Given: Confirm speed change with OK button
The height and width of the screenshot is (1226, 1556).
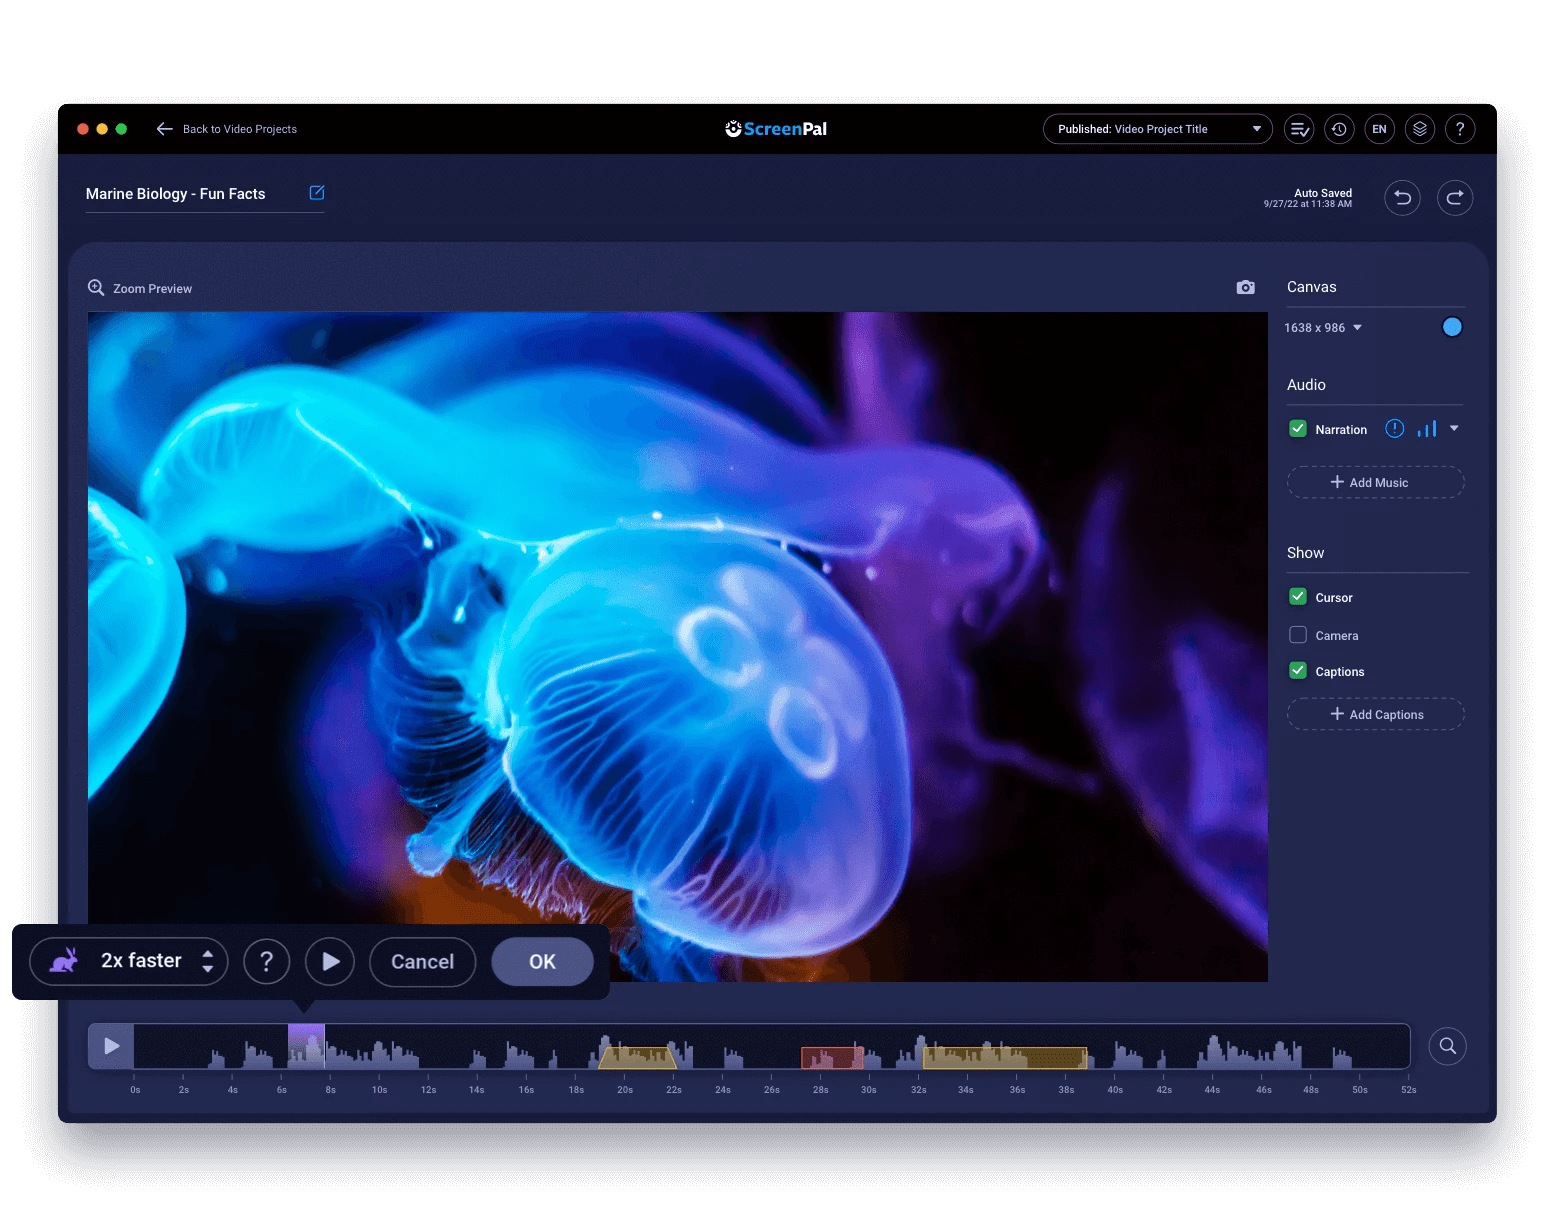Looking at the screenshot, I should tap(542, 961).
